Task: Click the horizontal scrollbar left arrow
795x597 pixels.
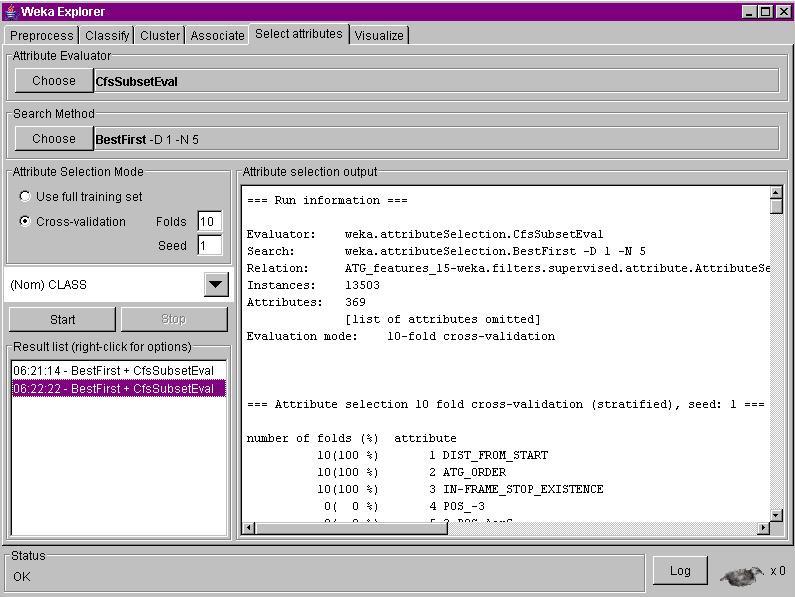Action: [x=248, y=528]
